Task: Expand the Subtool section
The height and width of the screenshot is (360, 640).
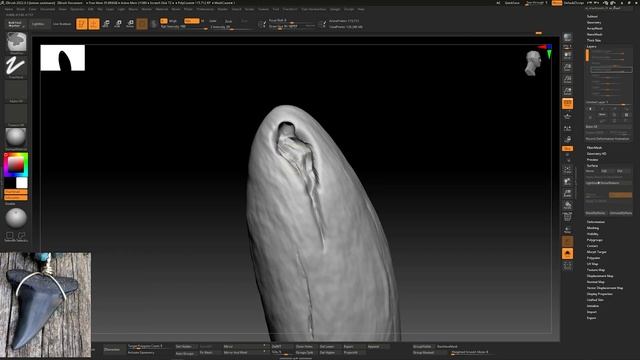Action: [592, 17]
